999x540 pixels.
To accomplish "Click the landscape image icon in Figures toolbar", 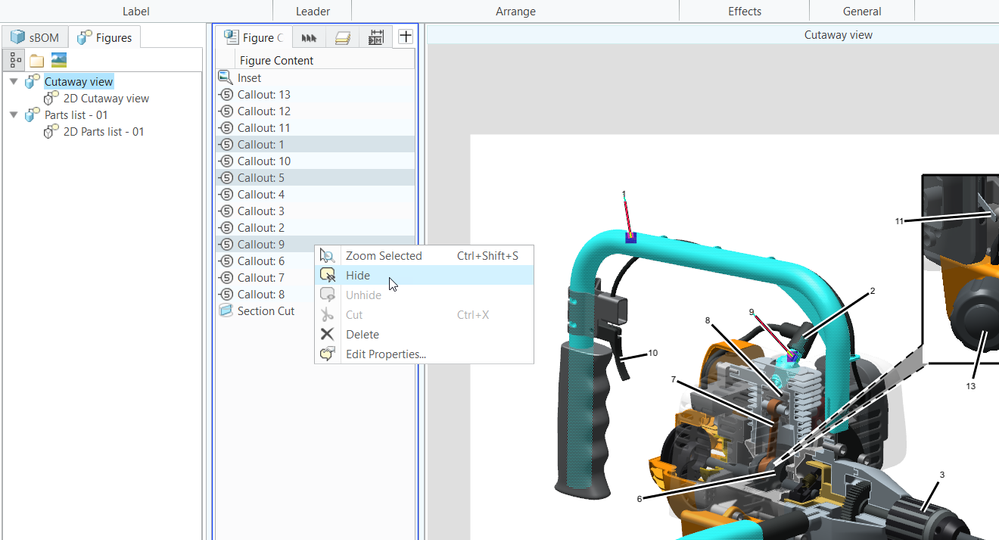I will click(x=59, y=60).
